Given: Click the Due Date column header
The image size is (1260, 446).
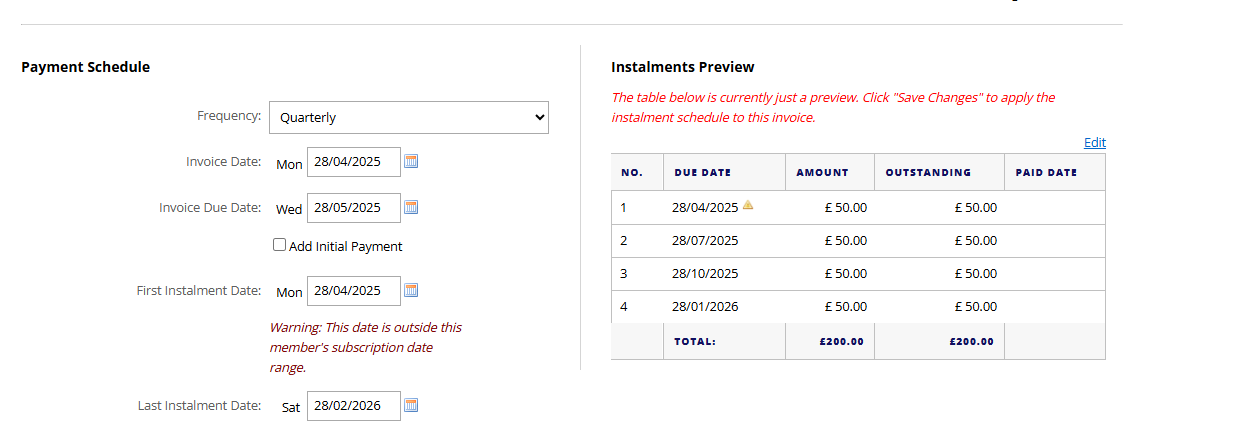Looking at the screenshot, I should [x=703, y=172].
